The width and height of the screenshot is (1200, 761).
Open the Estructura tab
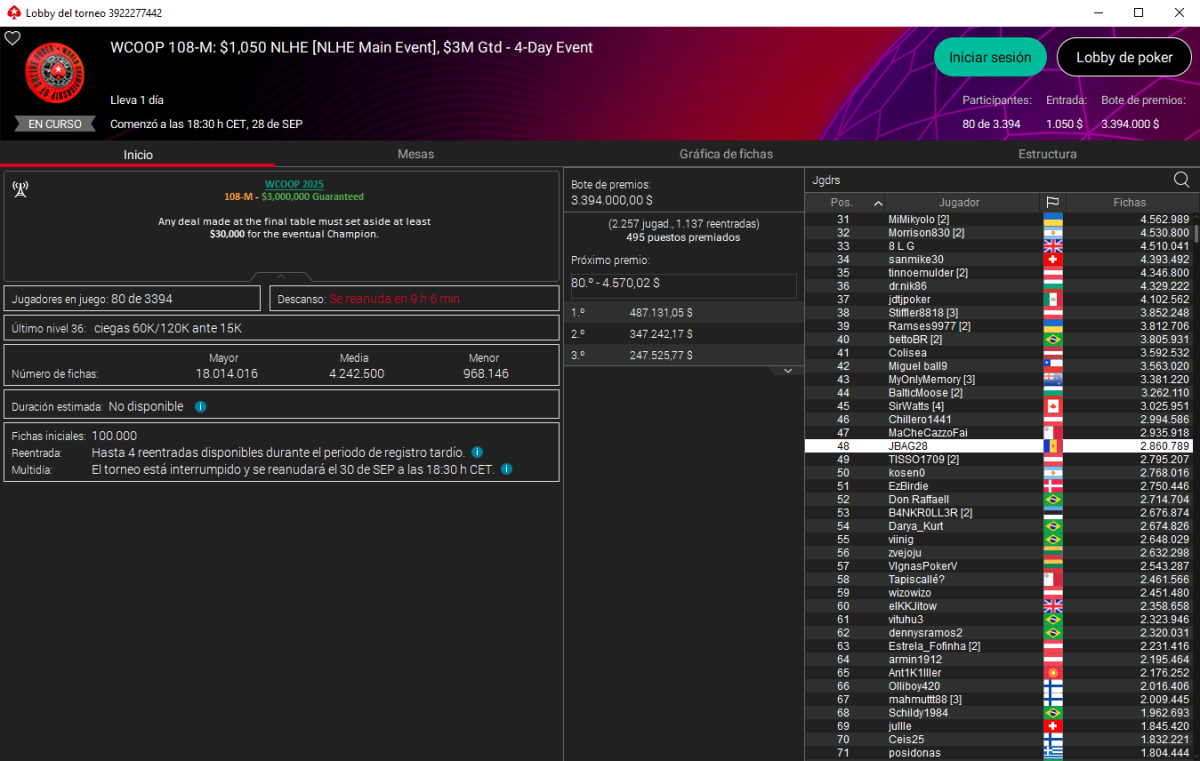click(x=1047, y=154)
